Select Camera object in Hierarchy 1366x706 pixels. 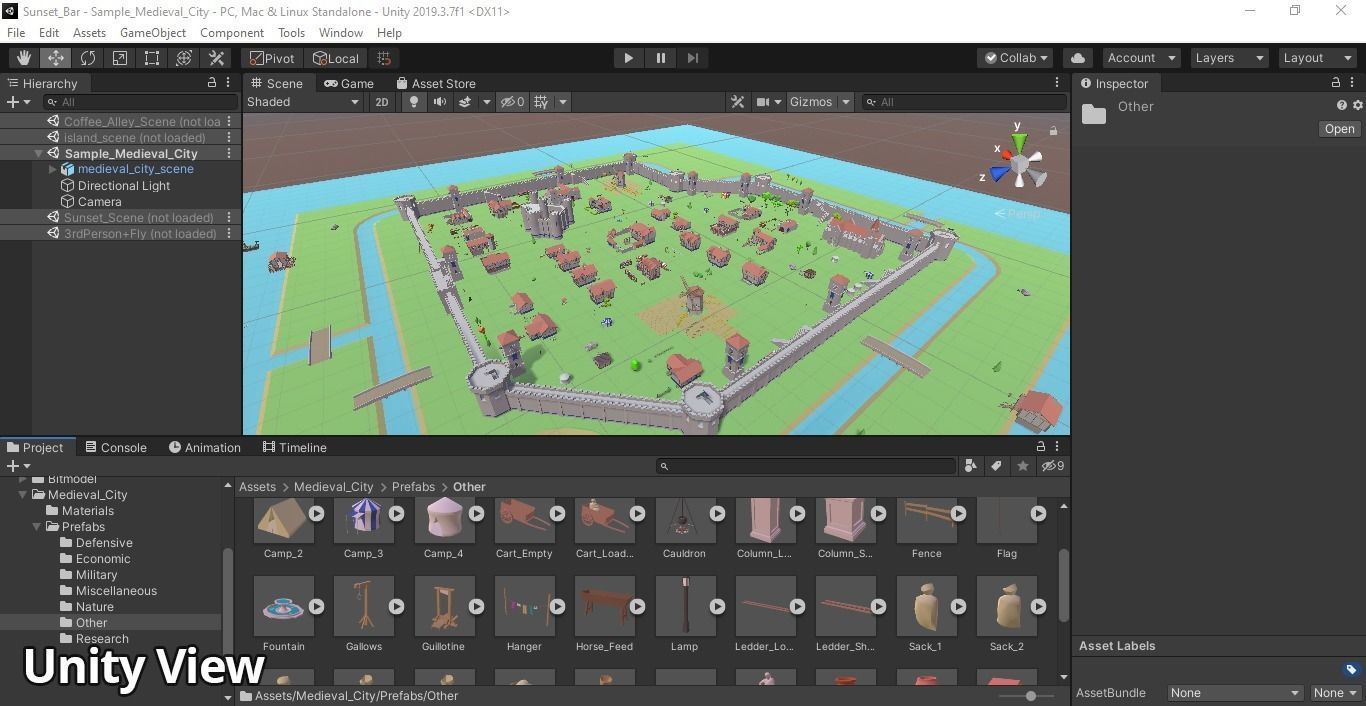(99, 202)
